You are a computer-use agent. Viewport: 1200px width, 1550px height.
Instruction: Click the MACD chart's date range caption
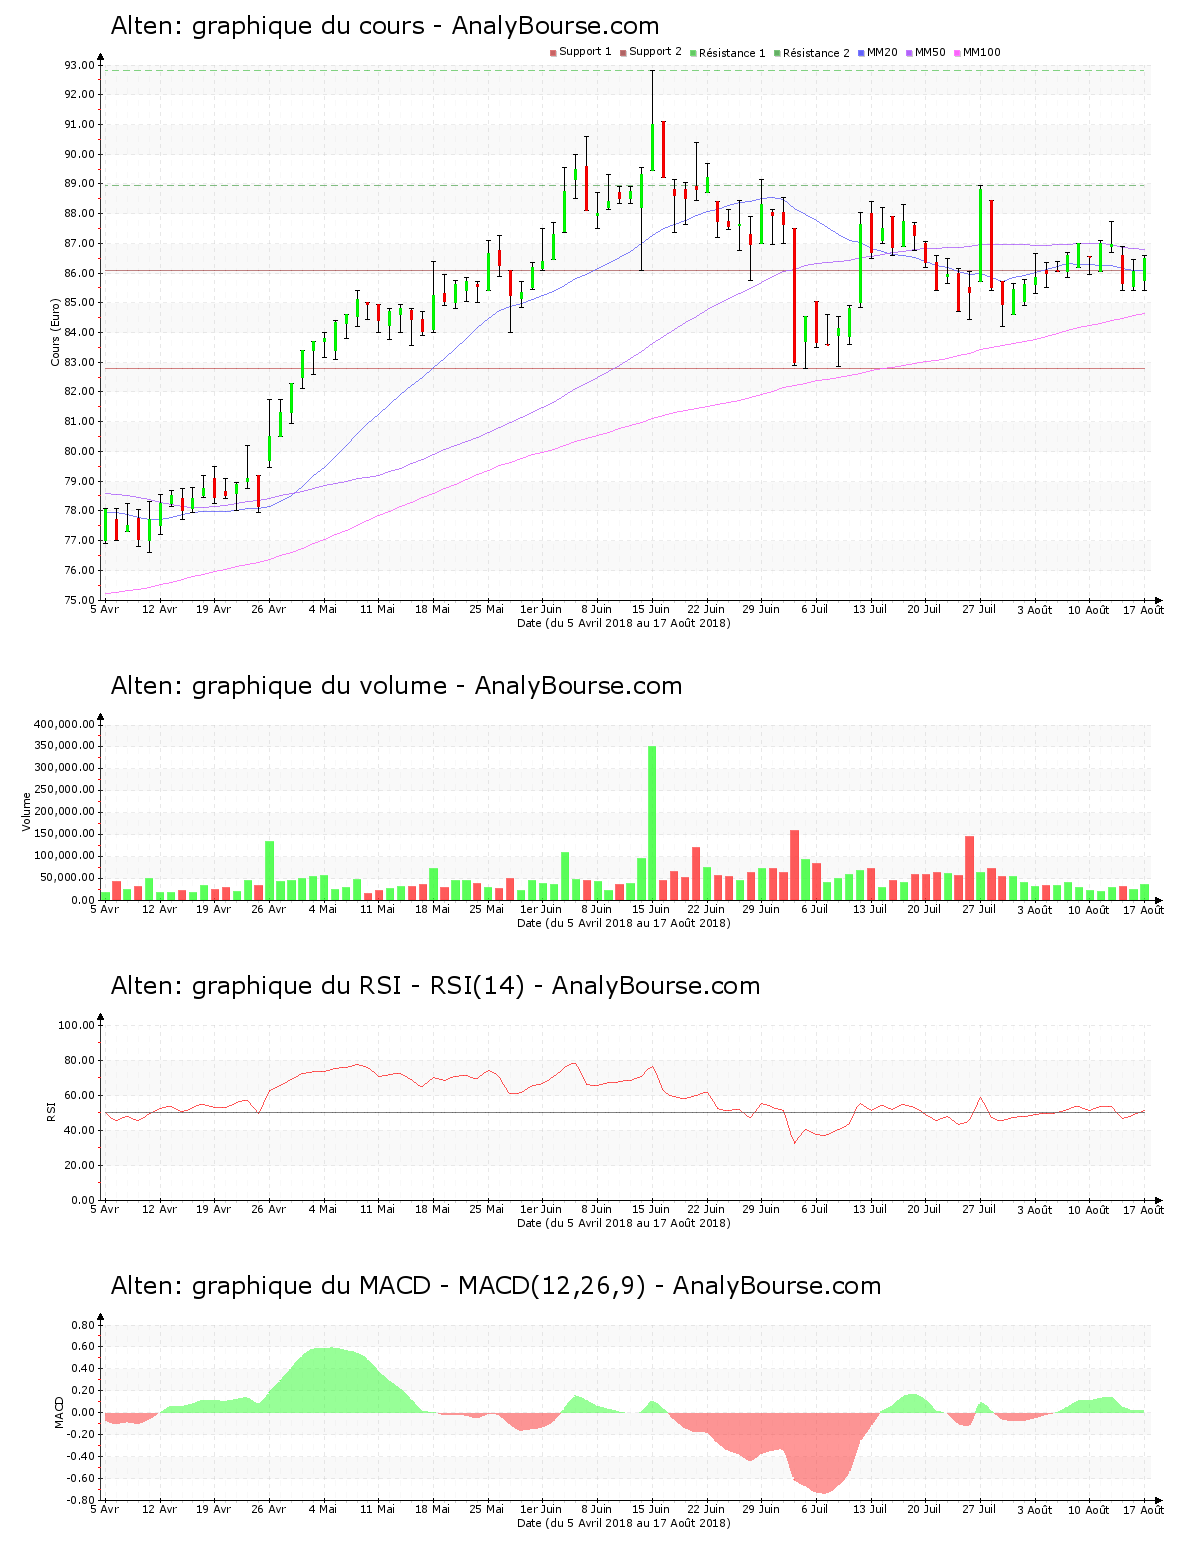tap(623, 1523)
